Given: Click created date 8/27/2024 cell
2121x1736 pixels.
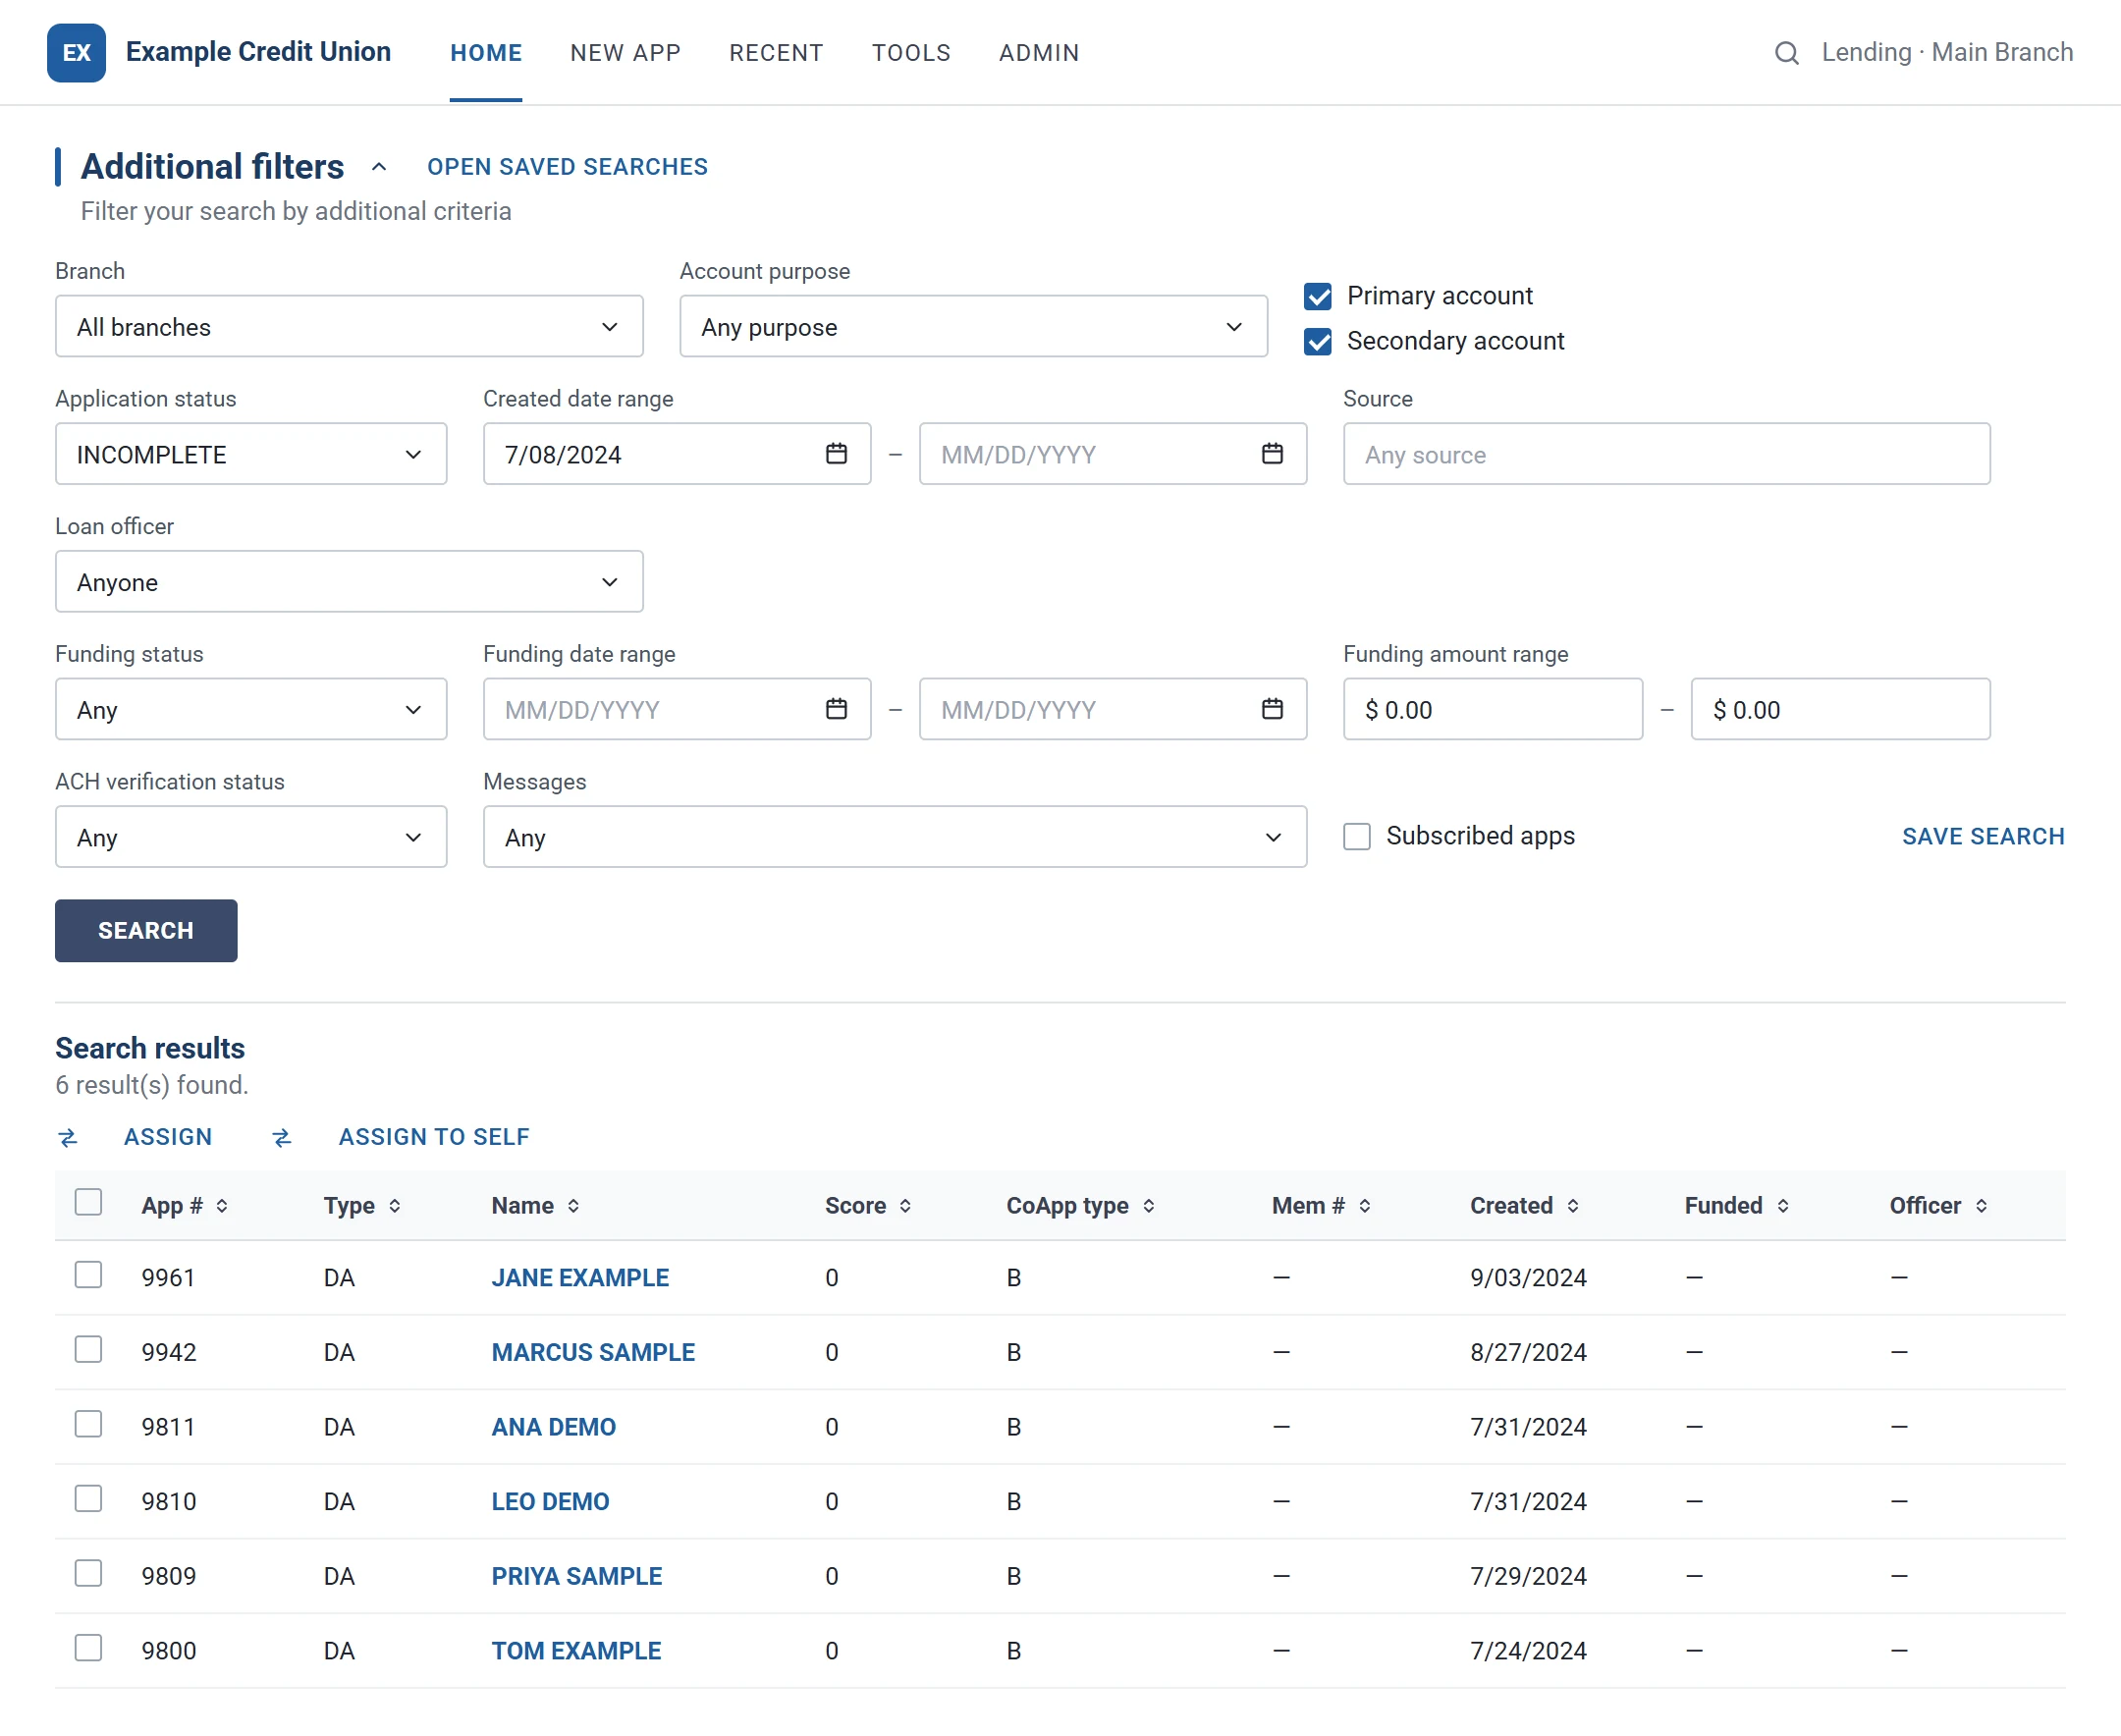Looking at the screenshot, I should pos(1528,1352).
